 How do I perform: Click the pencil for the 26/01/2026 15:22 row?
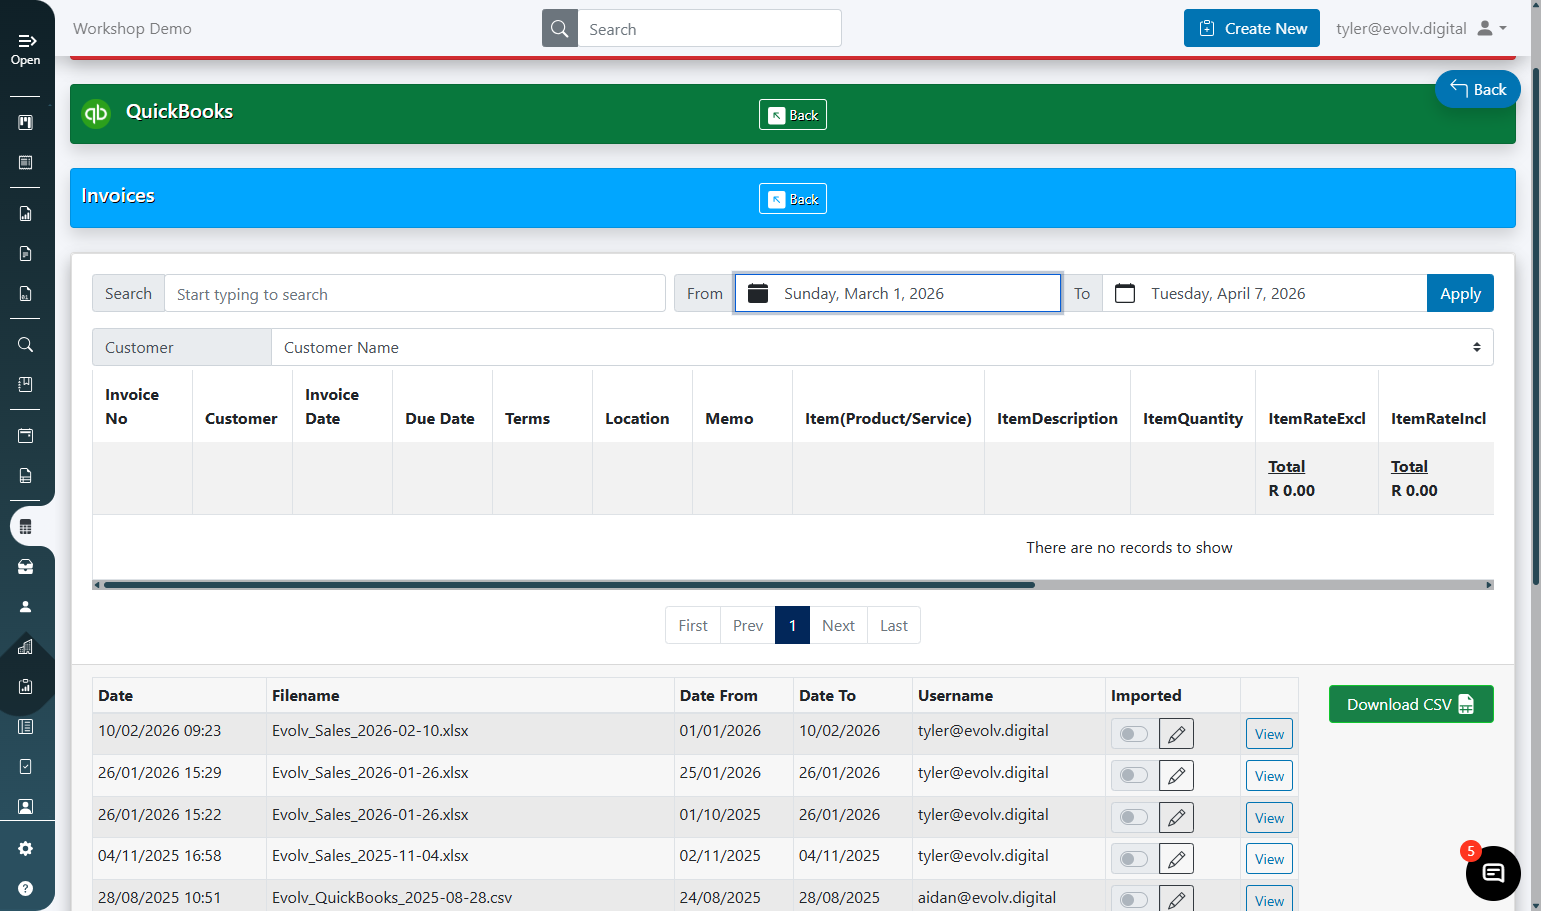coord(1176,818)
